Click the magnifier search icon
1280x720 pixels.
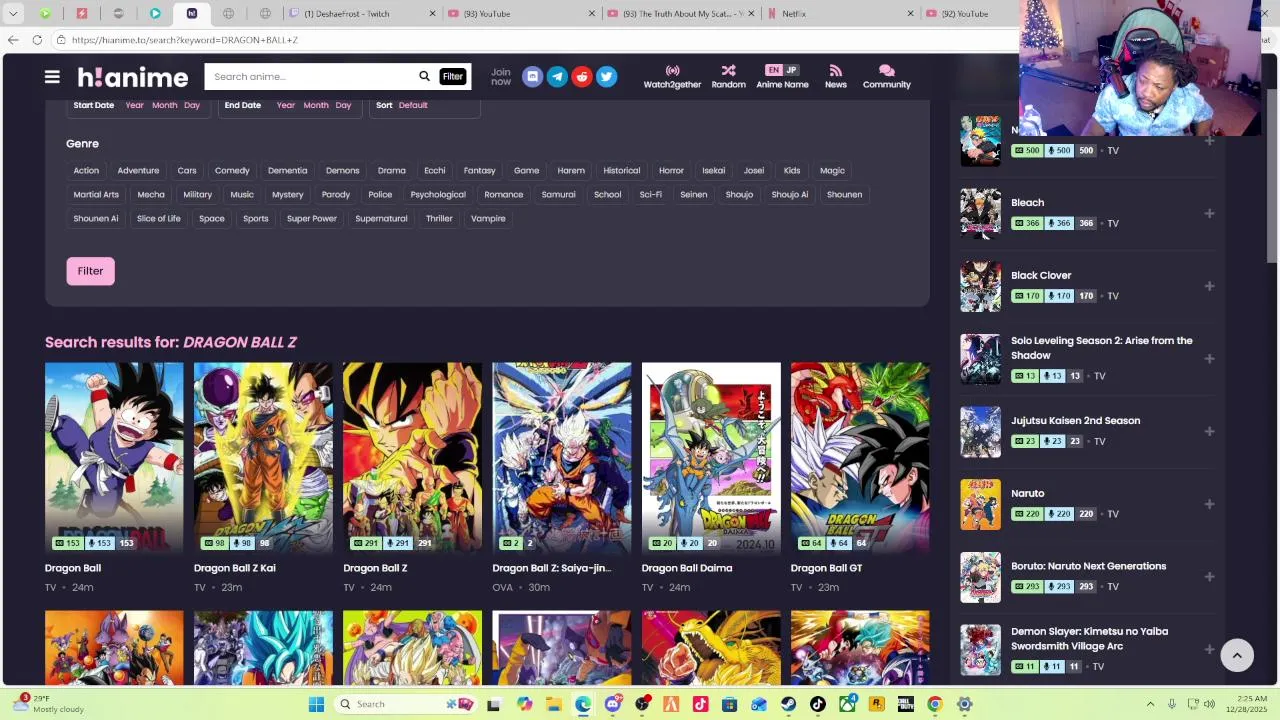pos(424,76)
